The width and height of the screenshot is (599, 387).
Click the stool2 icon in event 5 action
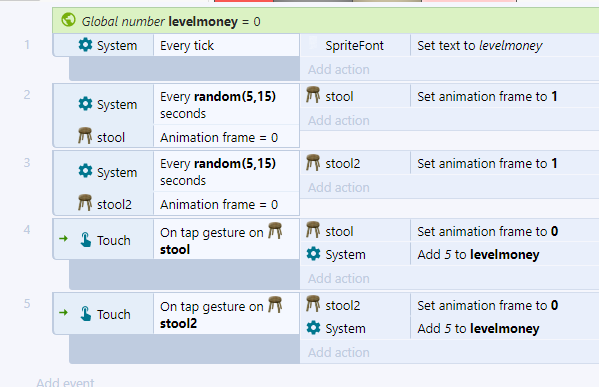click(313, 304)
